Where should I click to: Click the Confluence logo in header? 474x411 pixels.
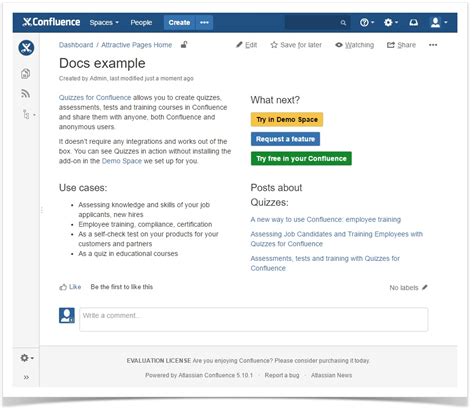coord(51,22)
